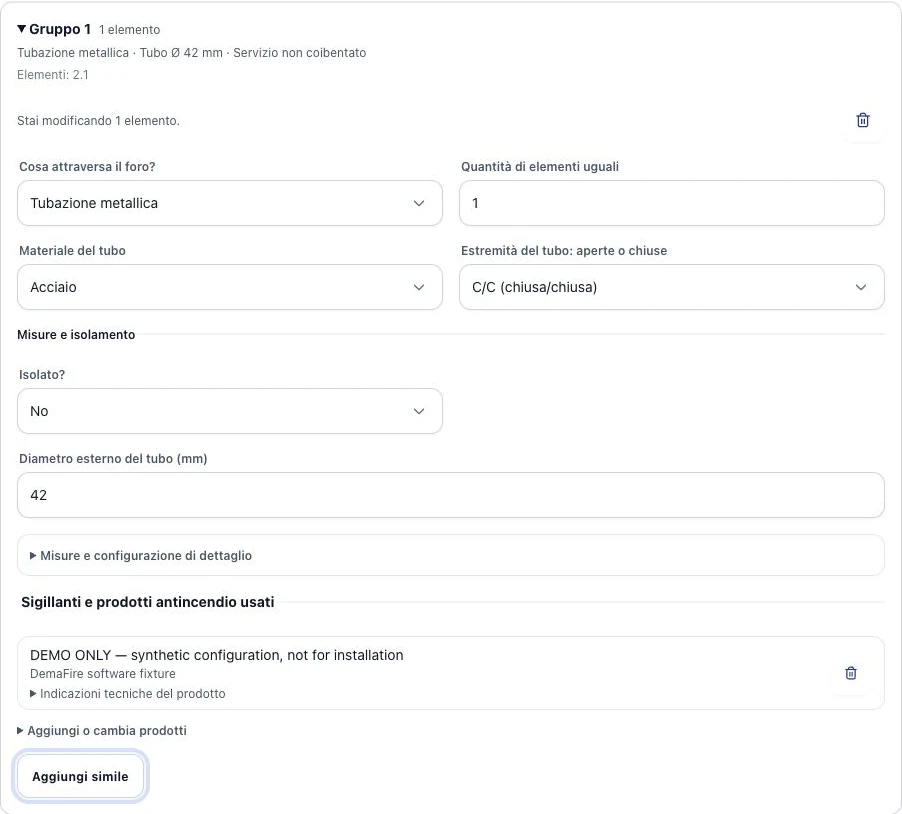Click the 'Aggiungi simile' button
Viewport: 902px width, 814px height.
[x=80, y=777]
